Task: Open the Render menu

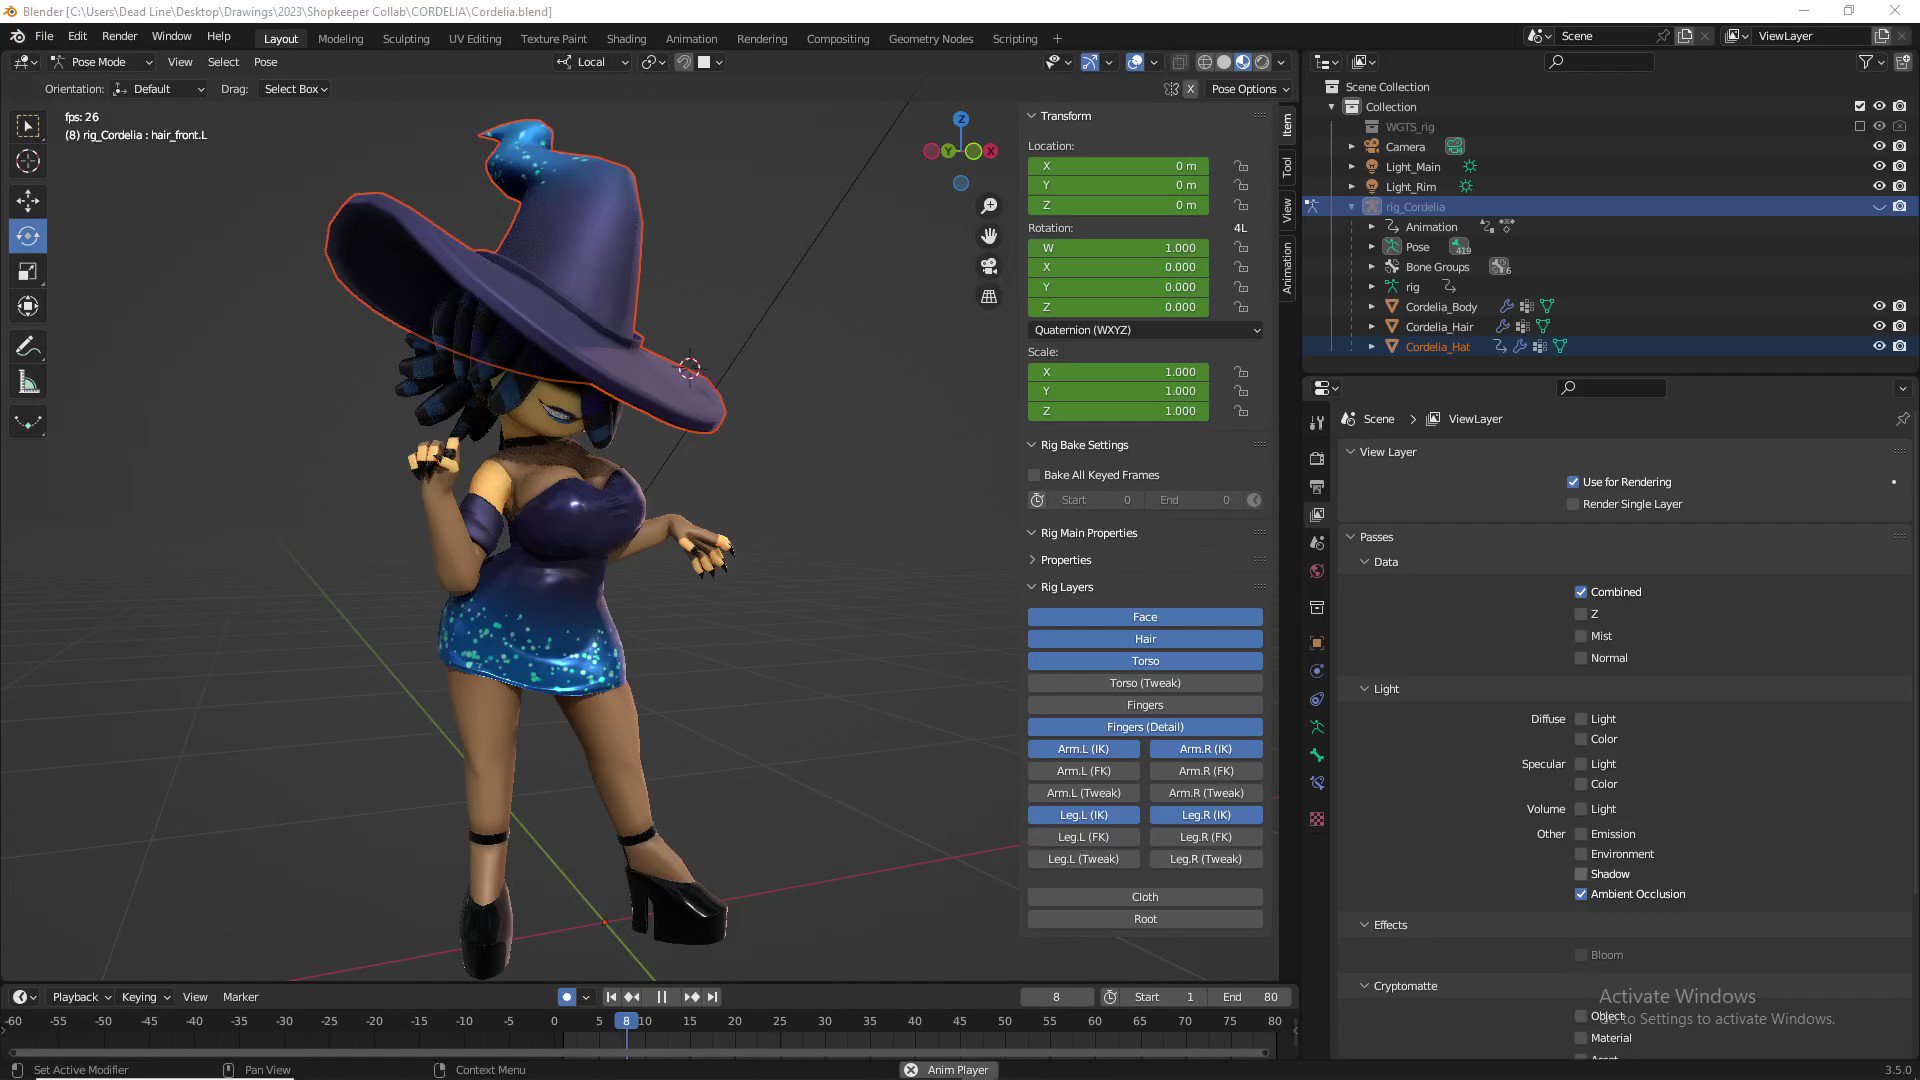Action: 119,36
